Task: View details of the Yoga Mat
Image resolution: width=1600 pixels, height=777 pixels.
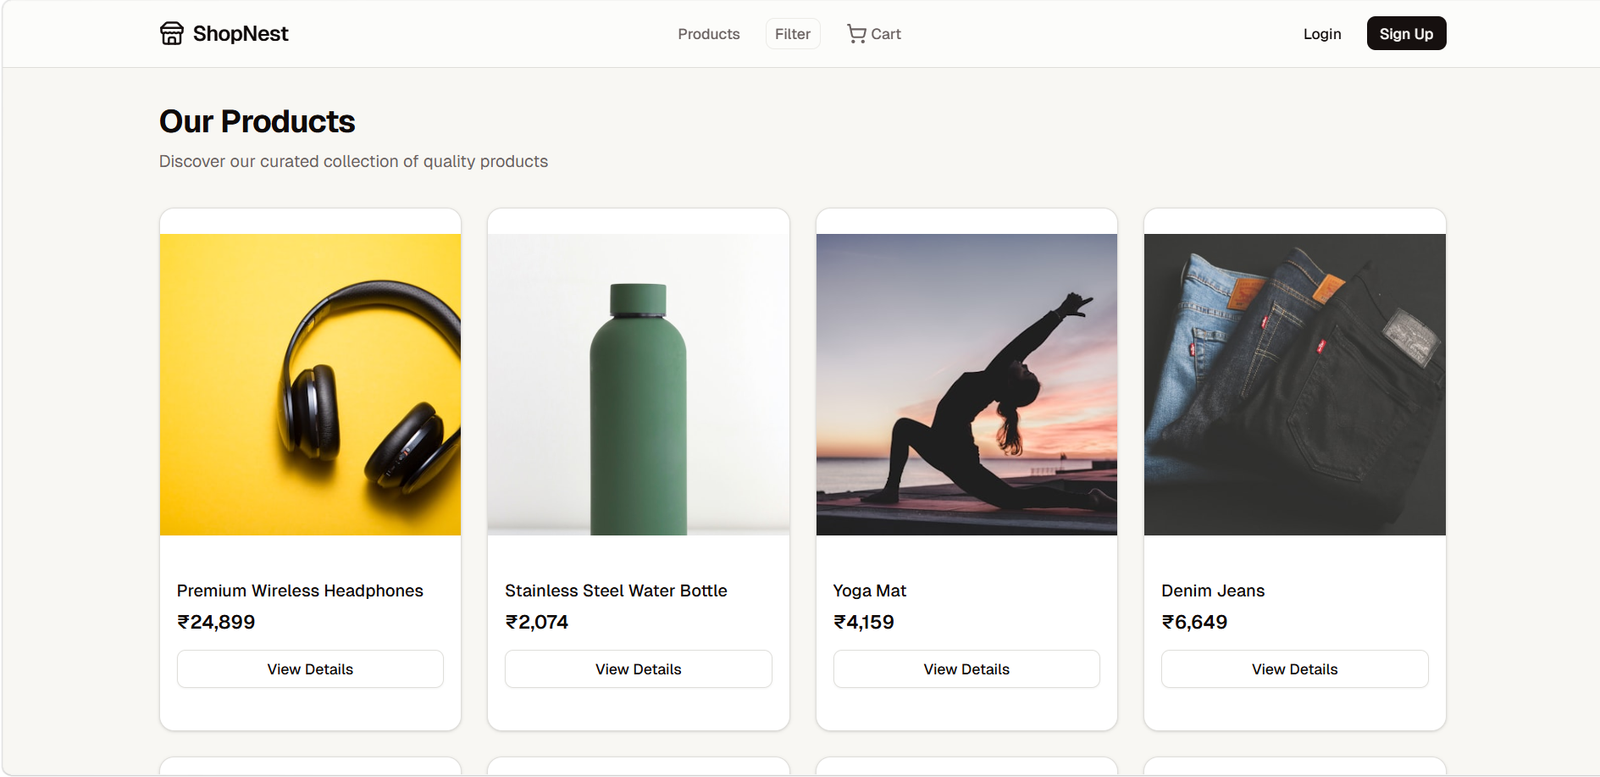Action: click(x=965, y=669)
